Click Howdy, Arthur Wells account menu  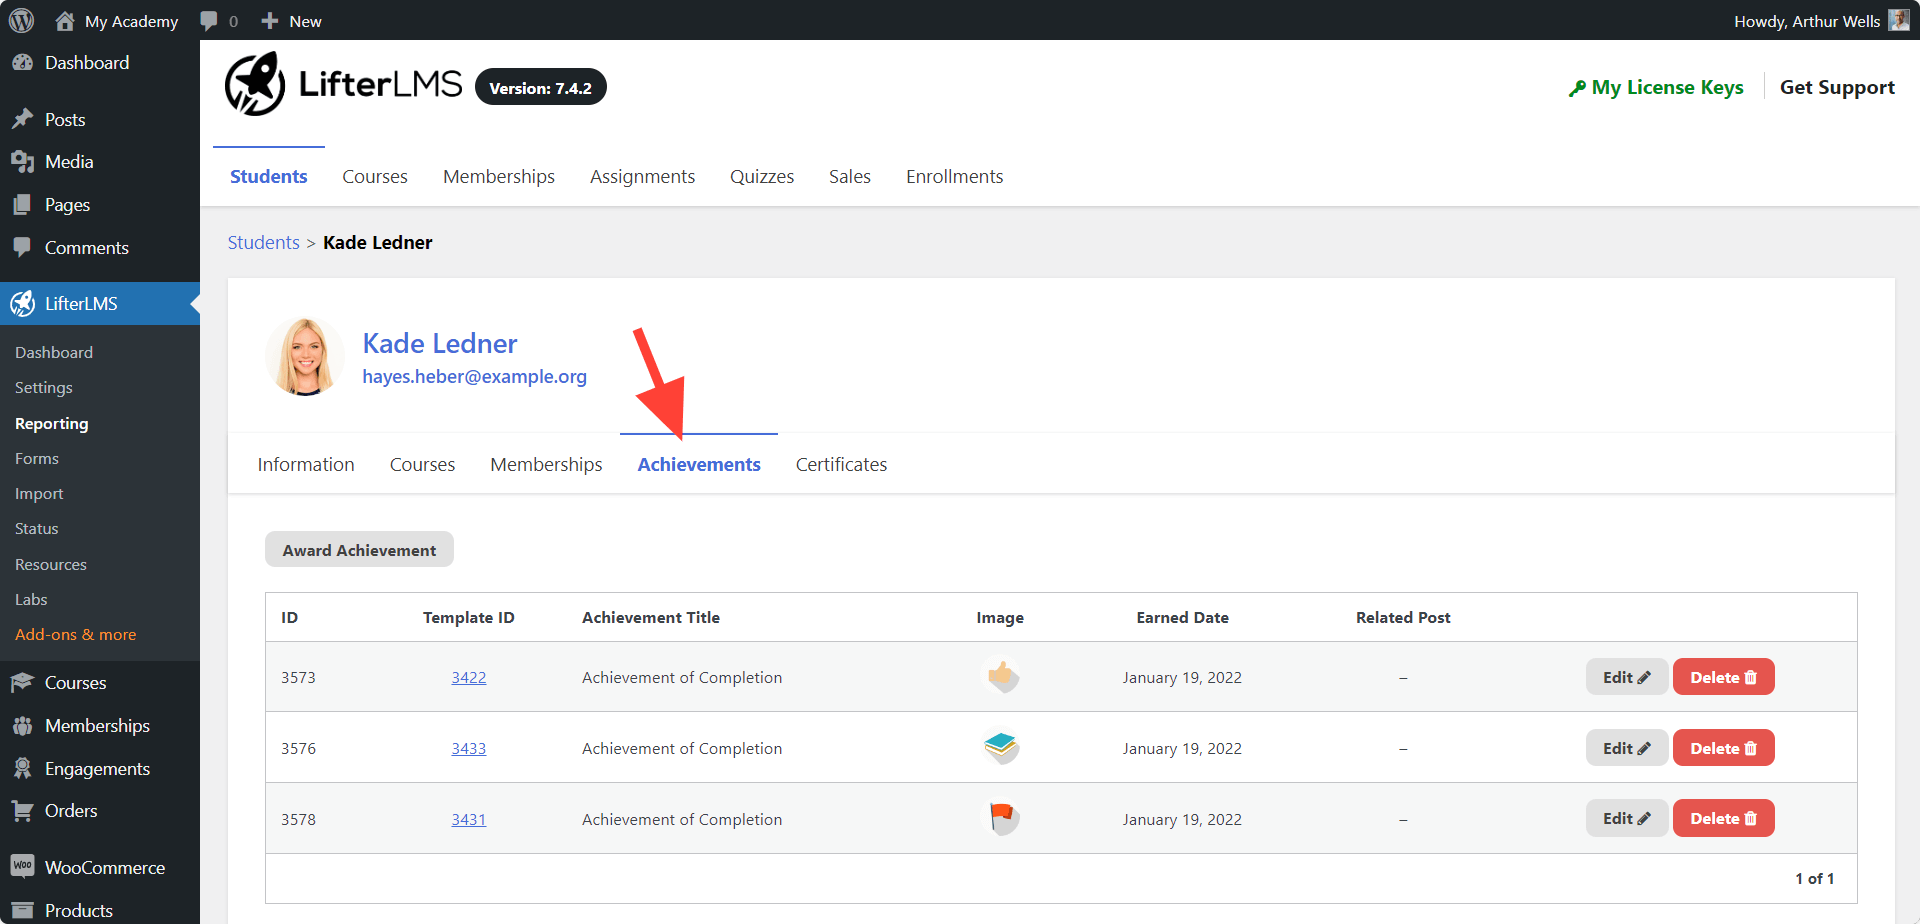pos(1821,21)
